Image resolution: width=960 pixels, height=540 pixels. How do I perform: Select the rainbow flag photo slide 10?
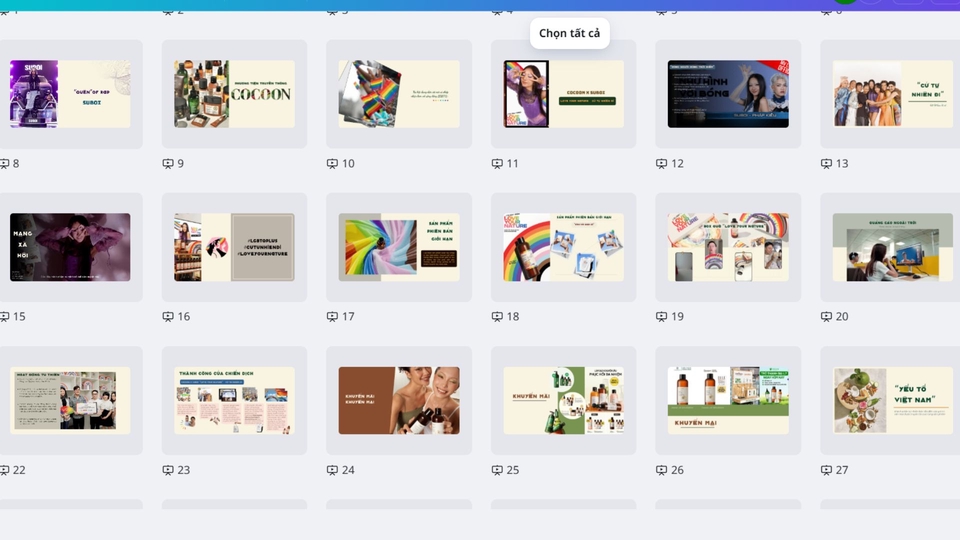pos(398,94)
